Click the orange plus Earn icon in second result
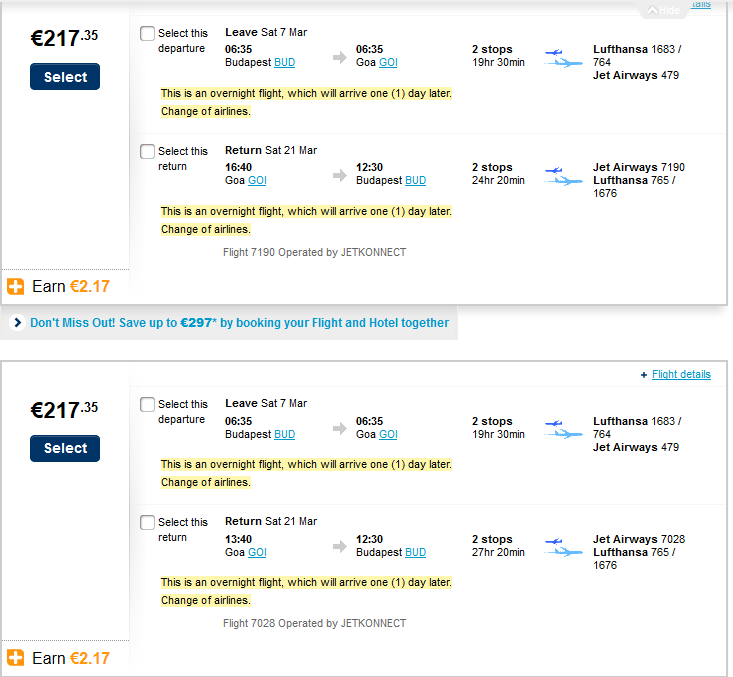Image resolution: width=733 pixels, height=677 pixels. click(15, 658)
